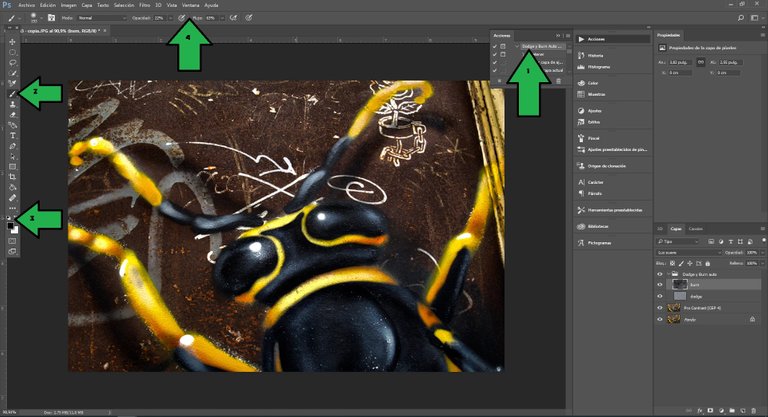
Task: Hide the Burn layer
Action: (660, 285)
